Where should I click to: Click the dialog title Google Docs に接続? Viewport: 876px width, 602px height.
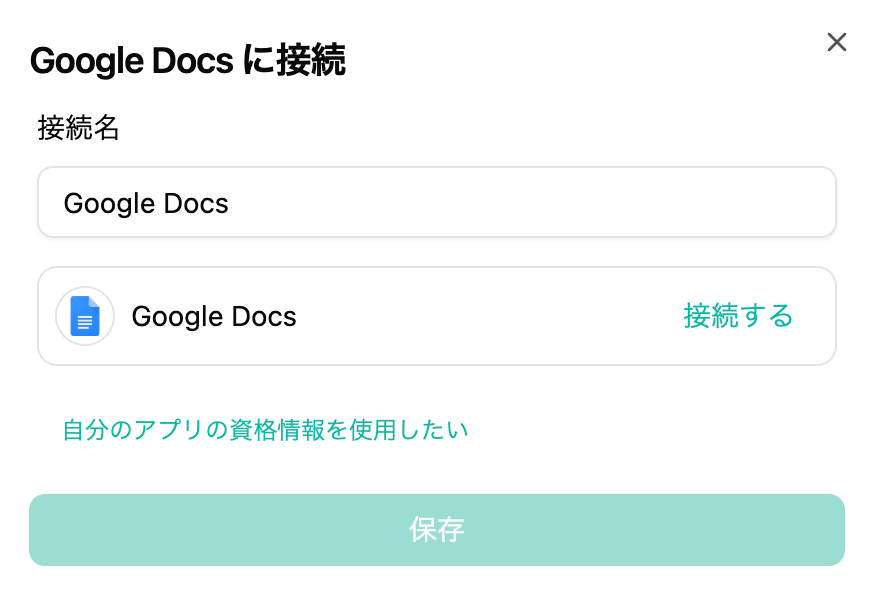click(x=188, y=61)
